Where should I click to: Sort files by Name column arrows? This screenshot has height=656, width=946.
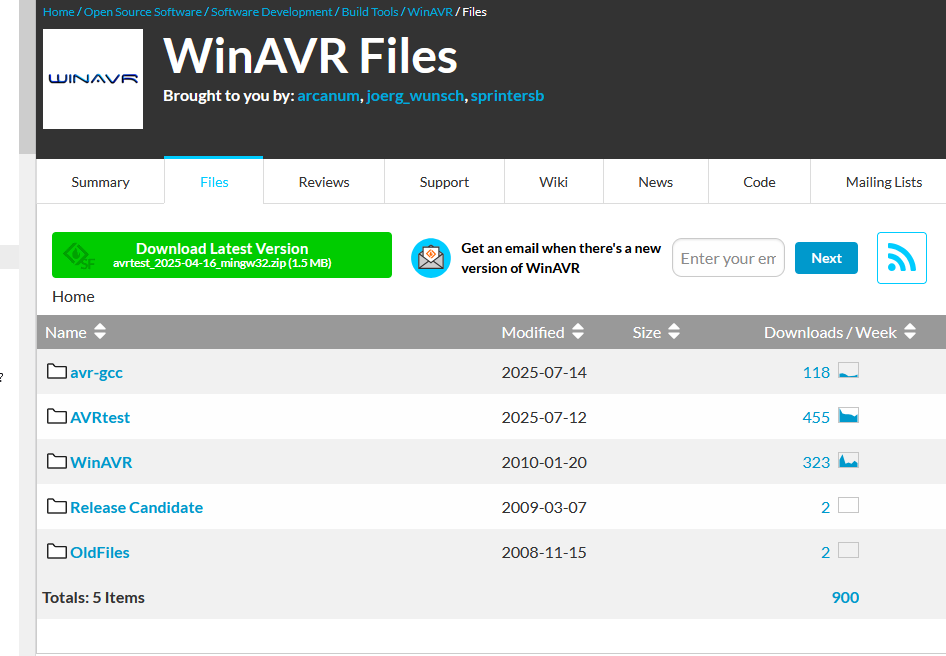[100, 331]
